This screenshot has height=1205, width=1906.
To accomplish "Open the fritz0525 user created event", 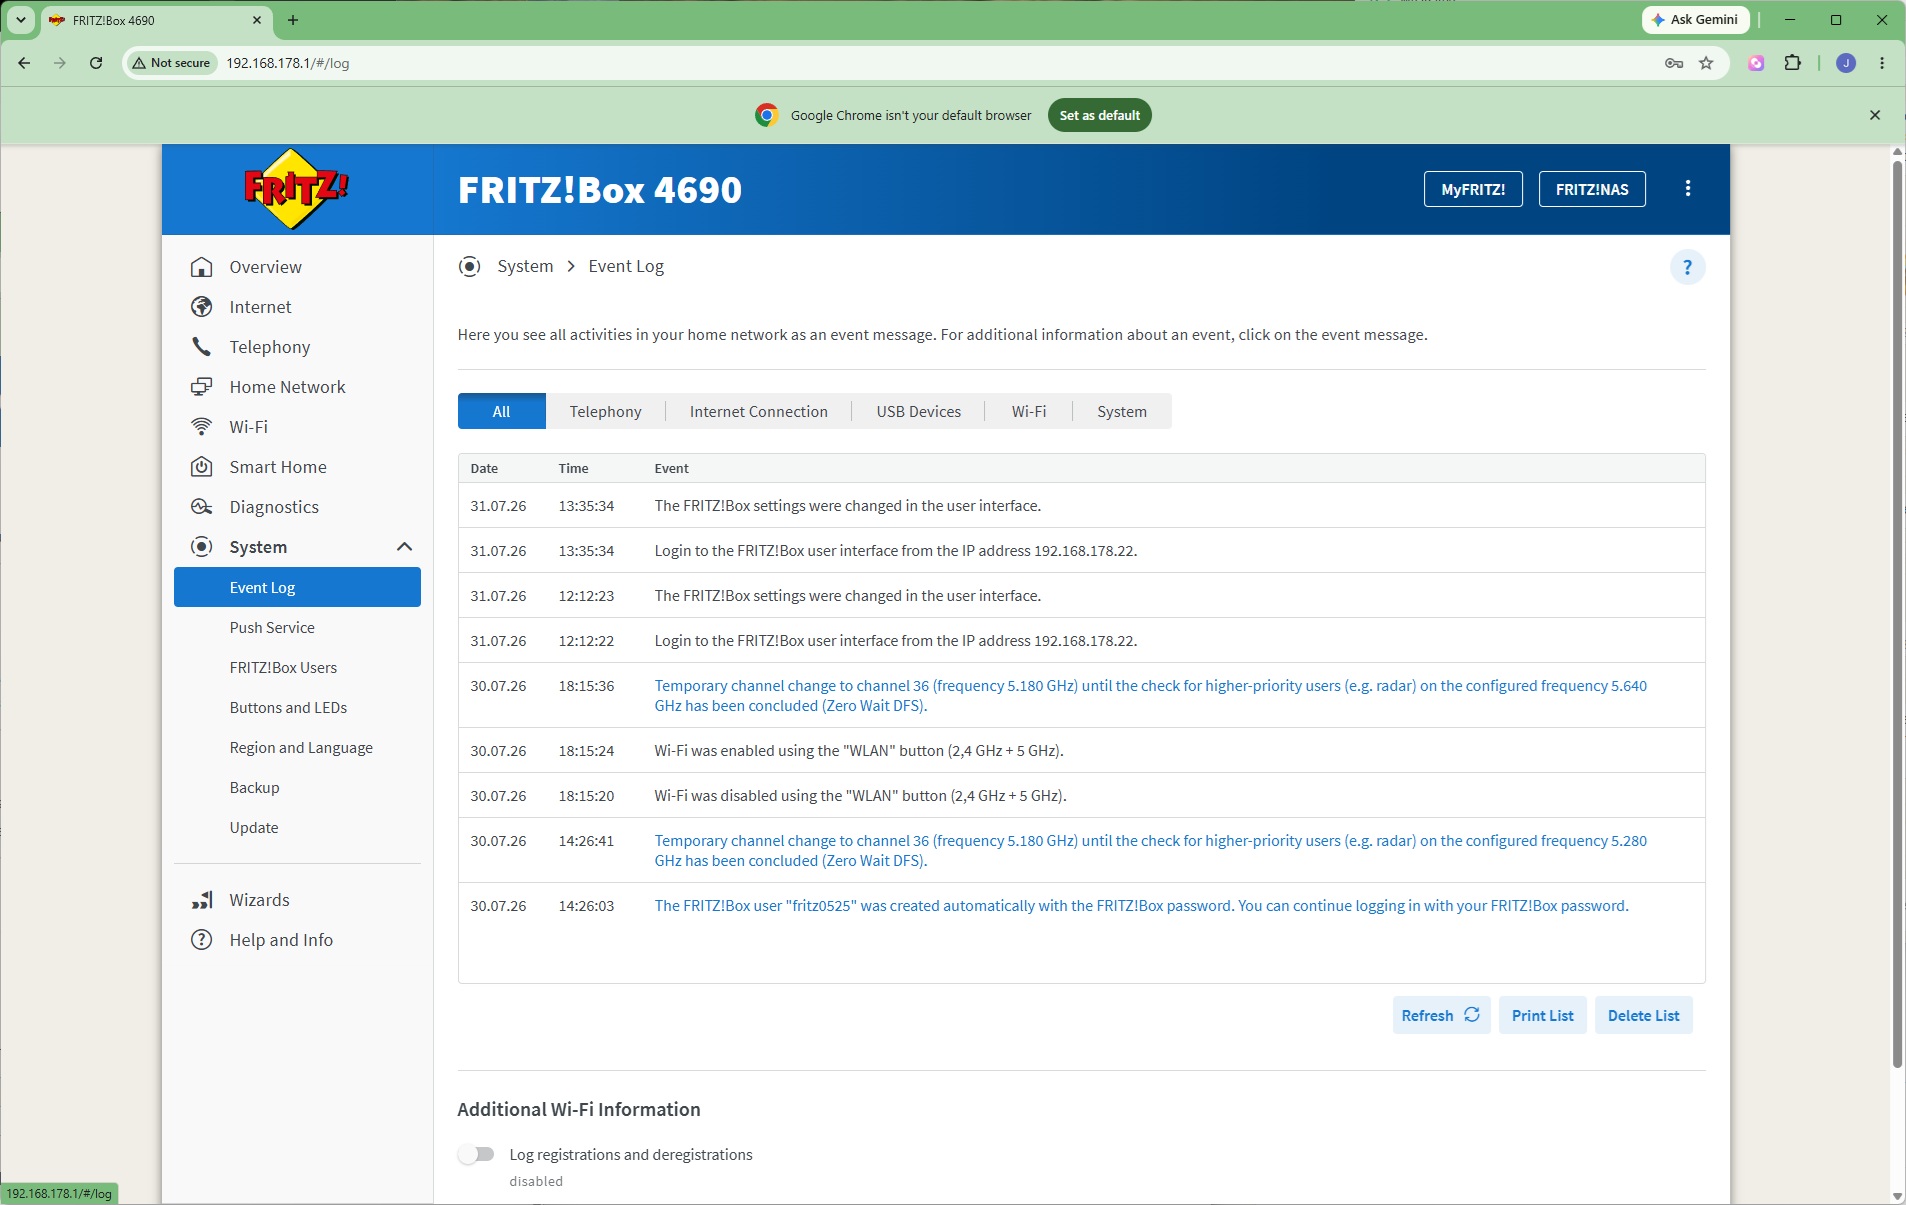I will [x=1141, y=905].
